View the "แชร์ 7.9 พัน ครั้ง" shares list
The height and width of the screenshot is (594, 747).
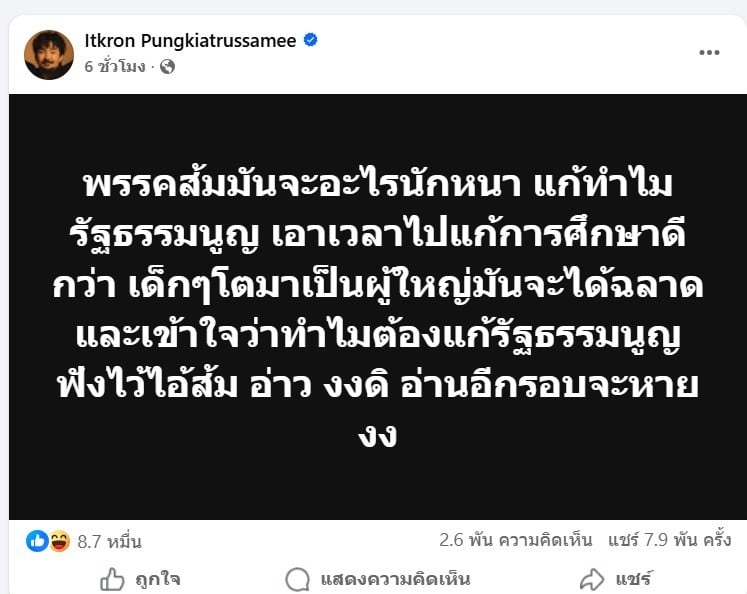tap(667, 540)
